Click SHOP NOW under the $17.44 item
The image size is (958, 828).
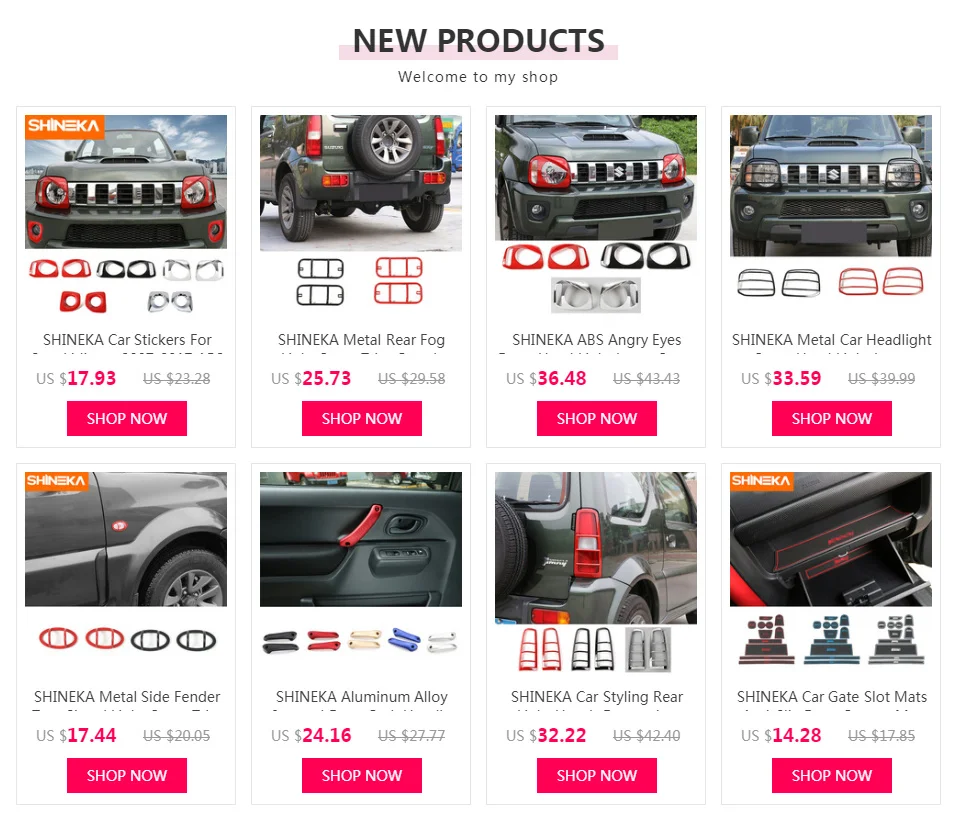pos(127,775)
